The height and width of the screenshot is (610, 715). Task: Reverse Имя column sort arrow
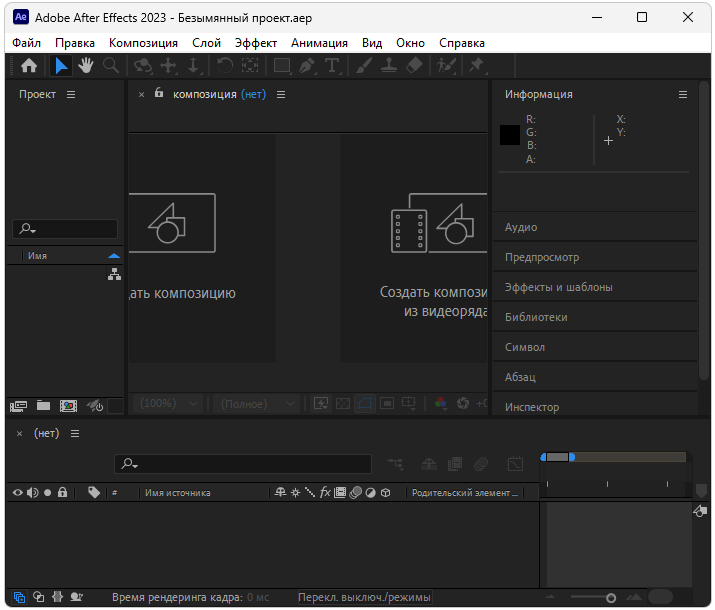[x=114, y=256]
